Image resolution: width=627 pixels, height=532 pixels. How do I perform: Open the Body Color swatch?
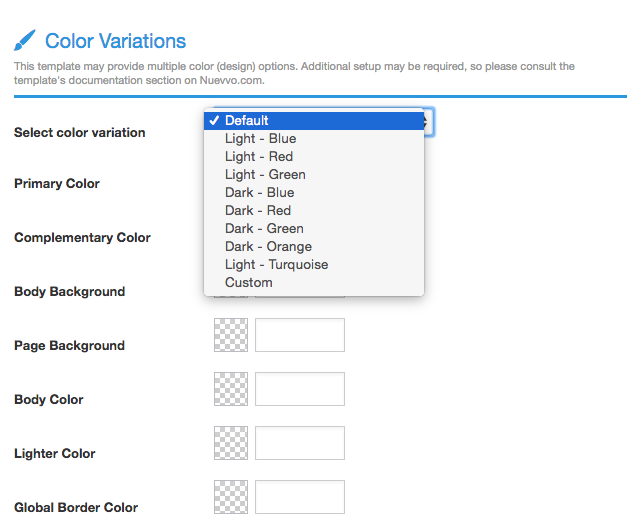coord(231,389)
